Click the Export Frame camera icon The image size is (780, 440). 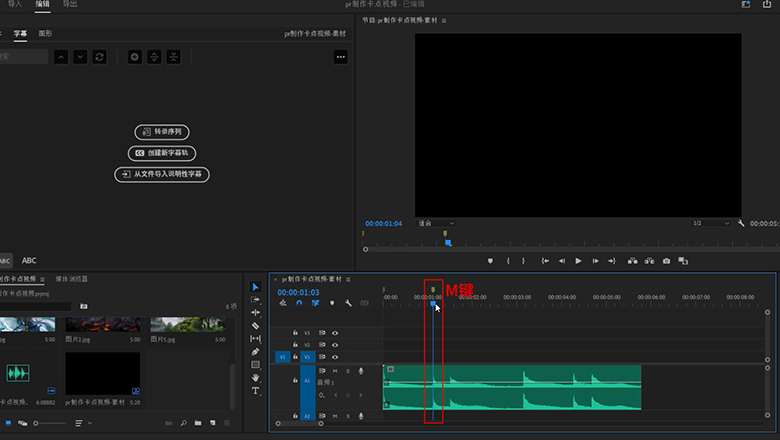pyautogui.click(x=666, y=261)
